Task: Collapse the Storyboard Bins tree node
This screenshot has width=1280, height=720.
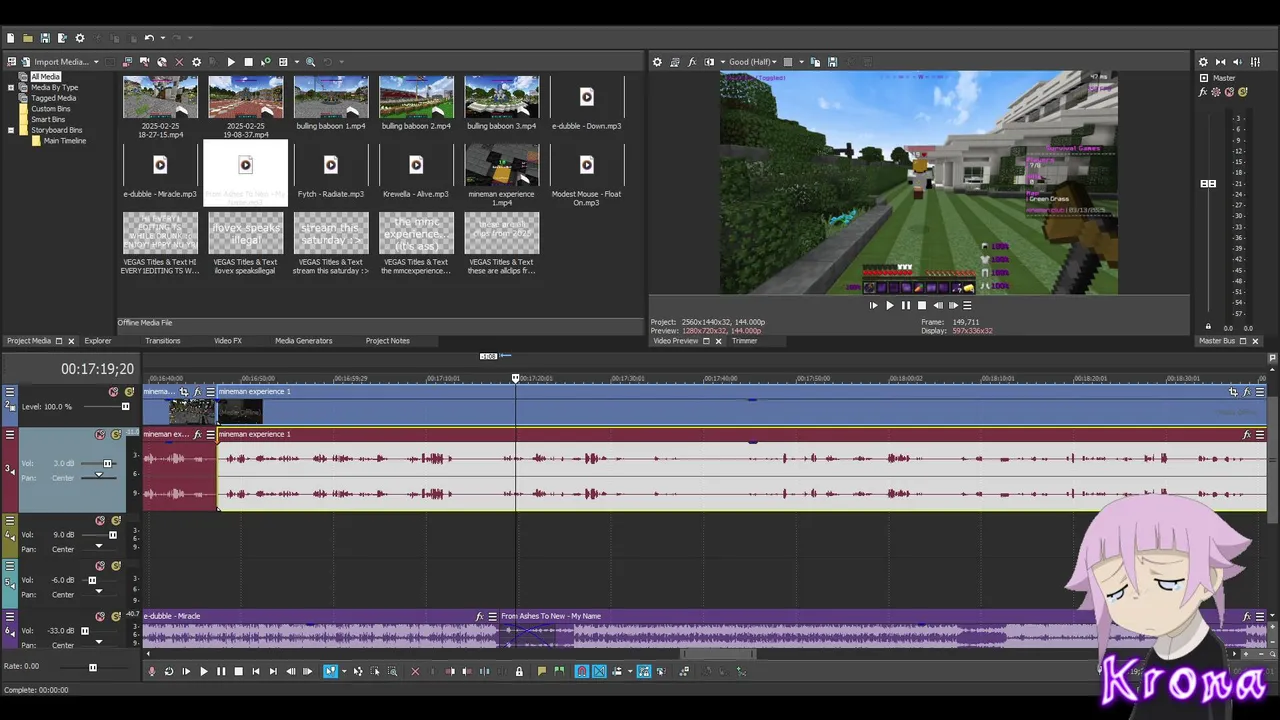Action: coord(11,130)
